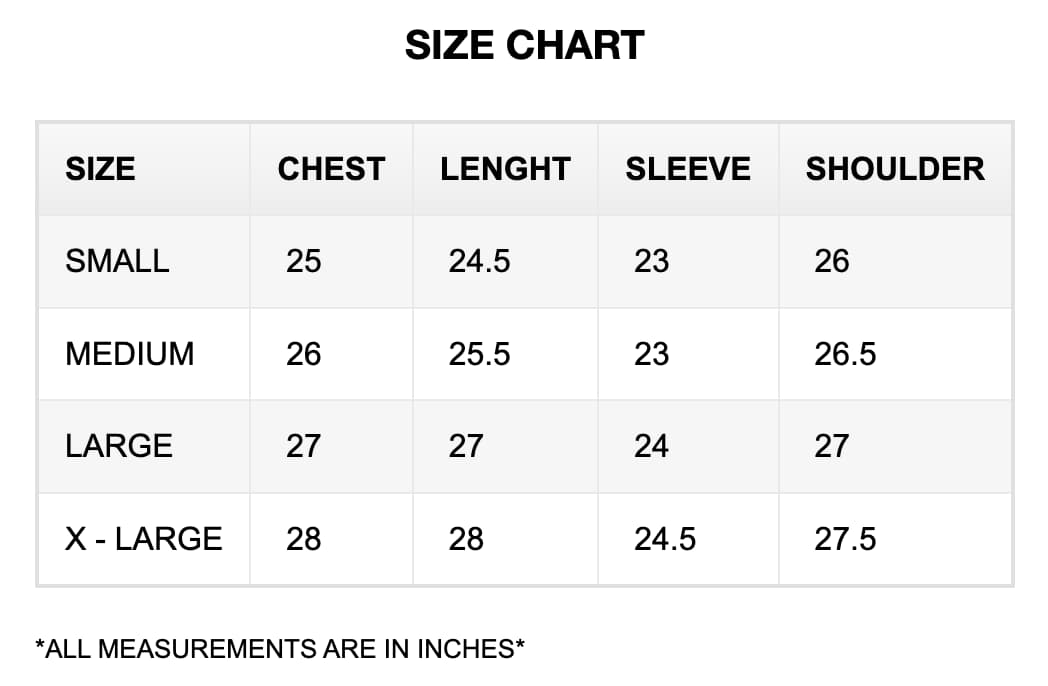Click the SIZE CHART title
1048x686 pixels.
click(x=524, y=46)
